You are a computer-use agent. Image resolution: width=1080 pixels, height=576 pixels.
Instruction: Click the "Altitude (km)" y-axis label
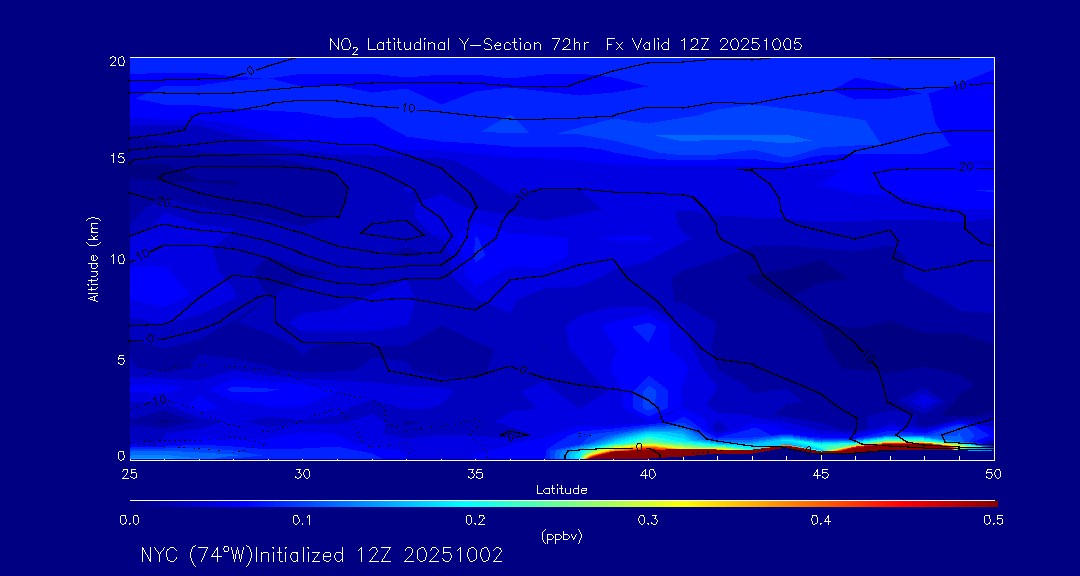pos(93,258)
